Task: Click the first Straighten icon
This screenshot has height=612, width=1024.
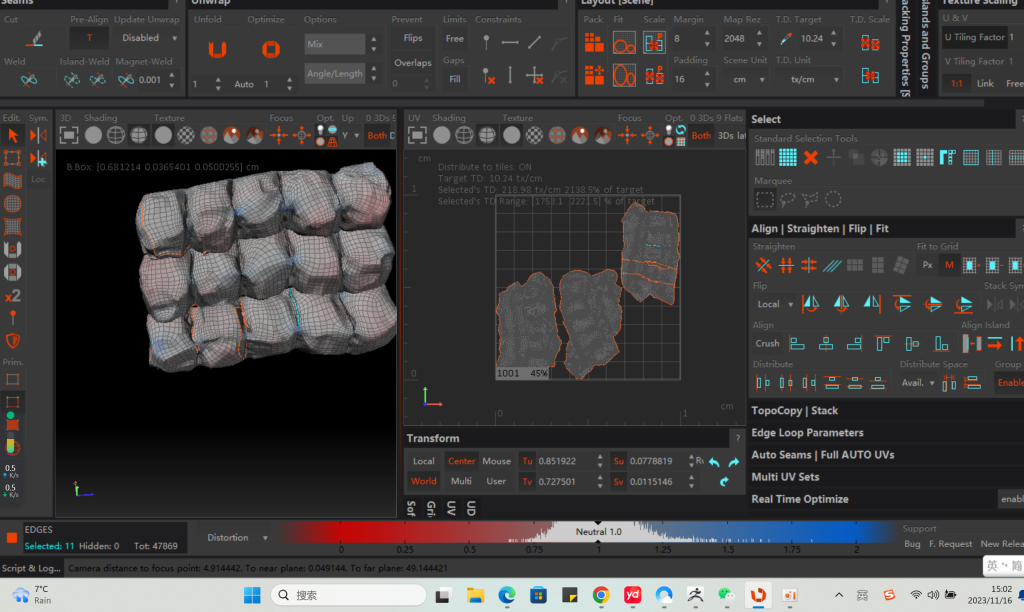Action: (x=763, y=265)
